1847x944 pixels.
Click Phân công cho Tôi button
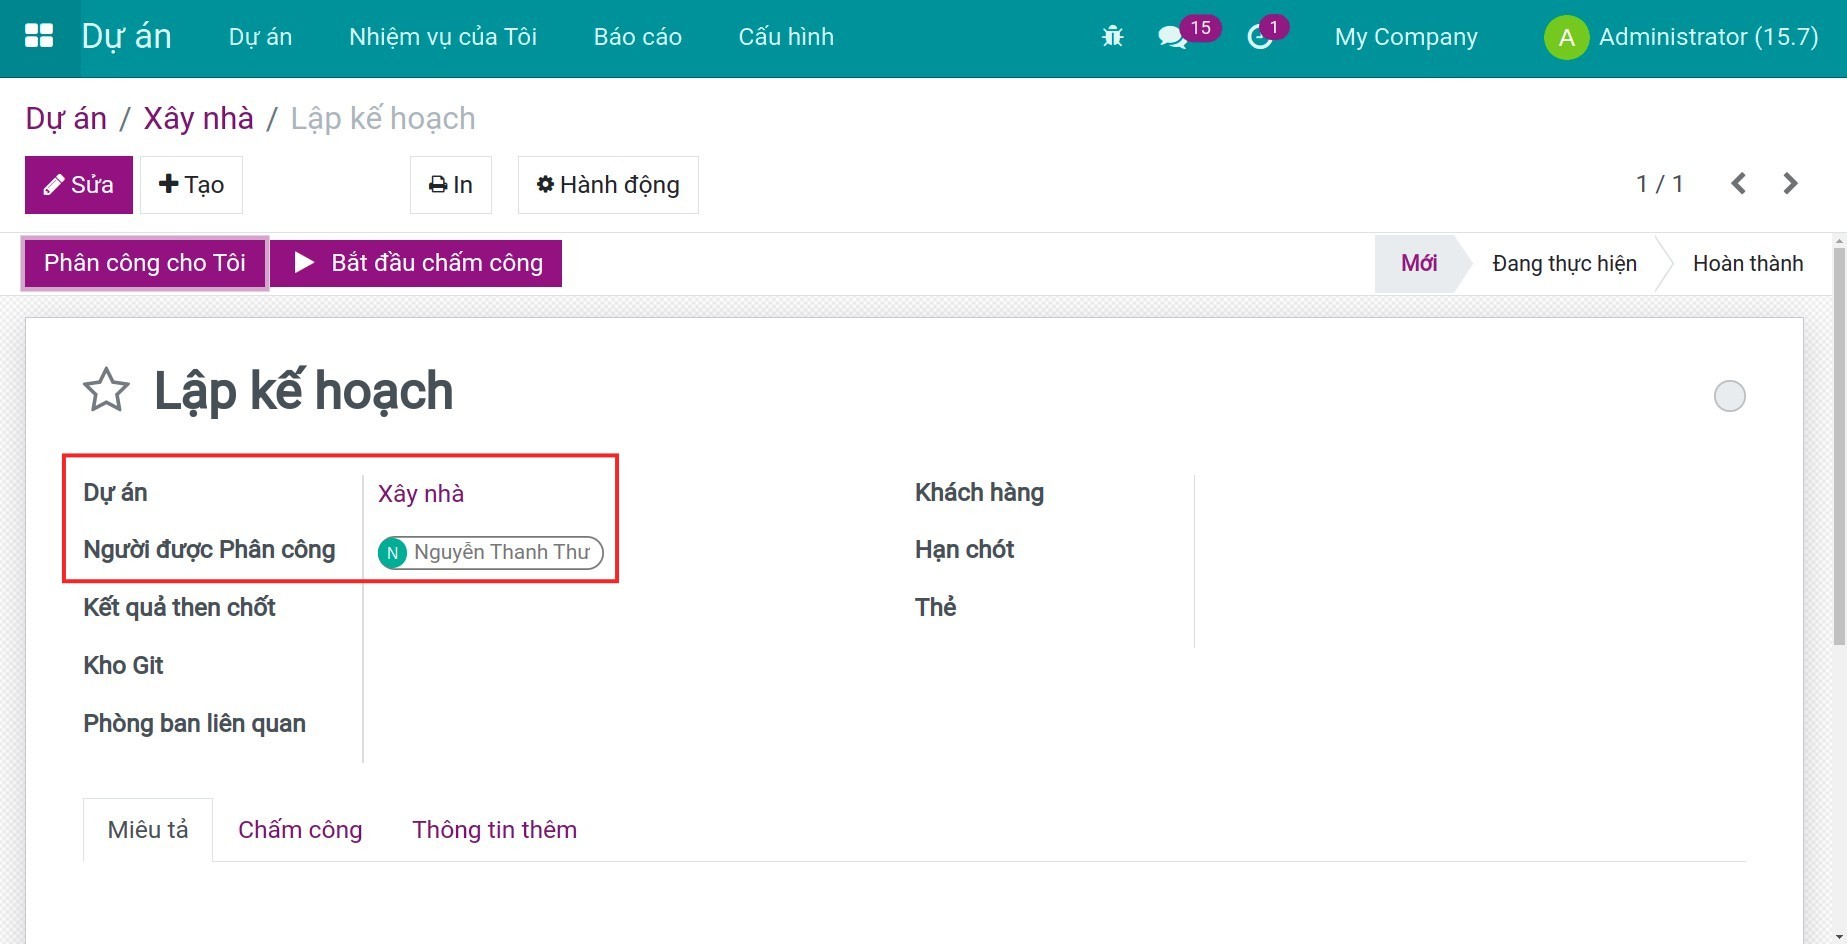(x=145, y=263)
